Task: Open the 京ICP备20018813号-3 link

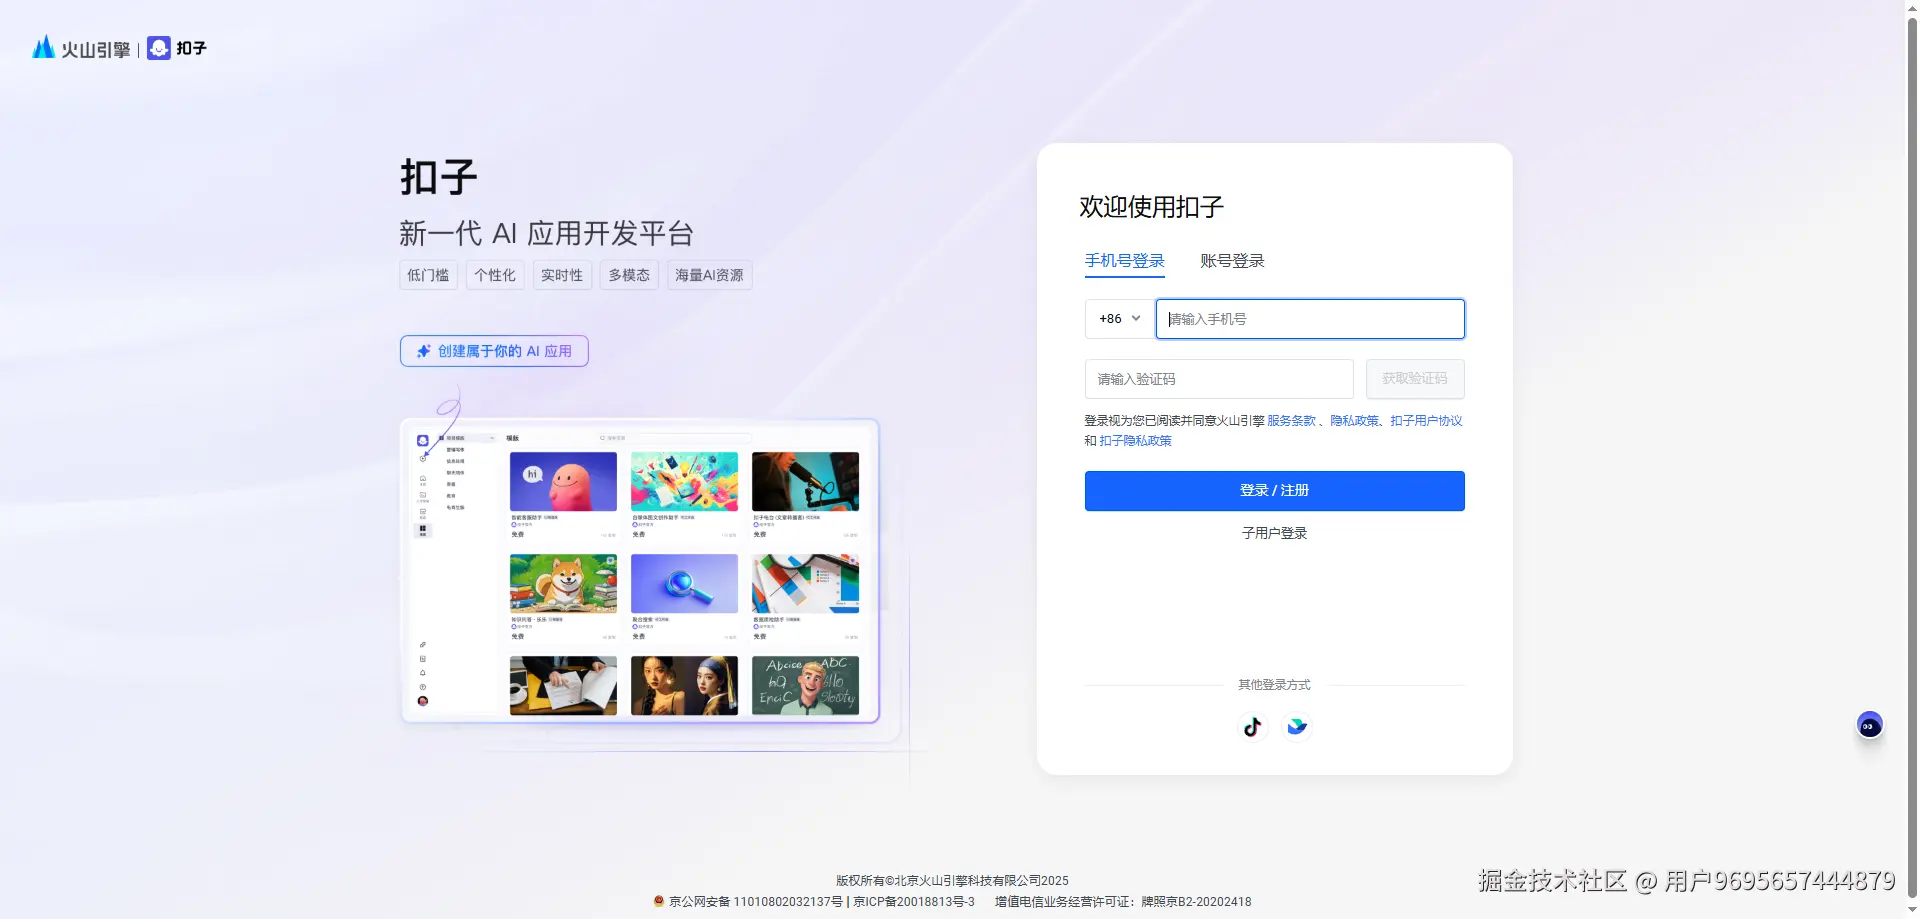Action: pyautogui.click(x=913, y=902)
